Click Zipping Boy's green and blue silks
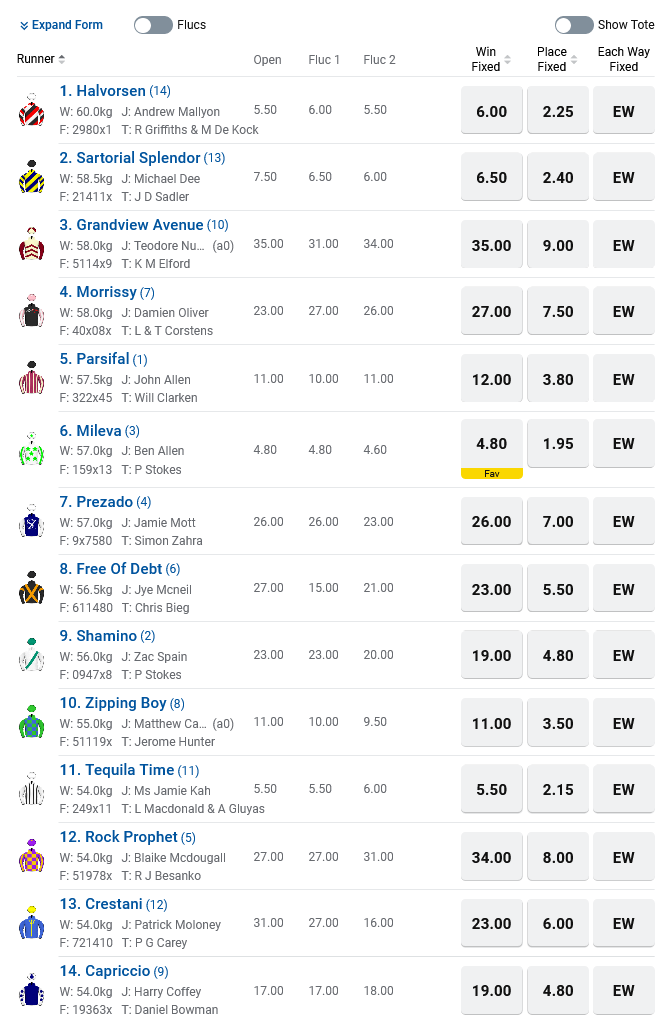Viewport: 671px width, 1024px height. tap(31, 723)
